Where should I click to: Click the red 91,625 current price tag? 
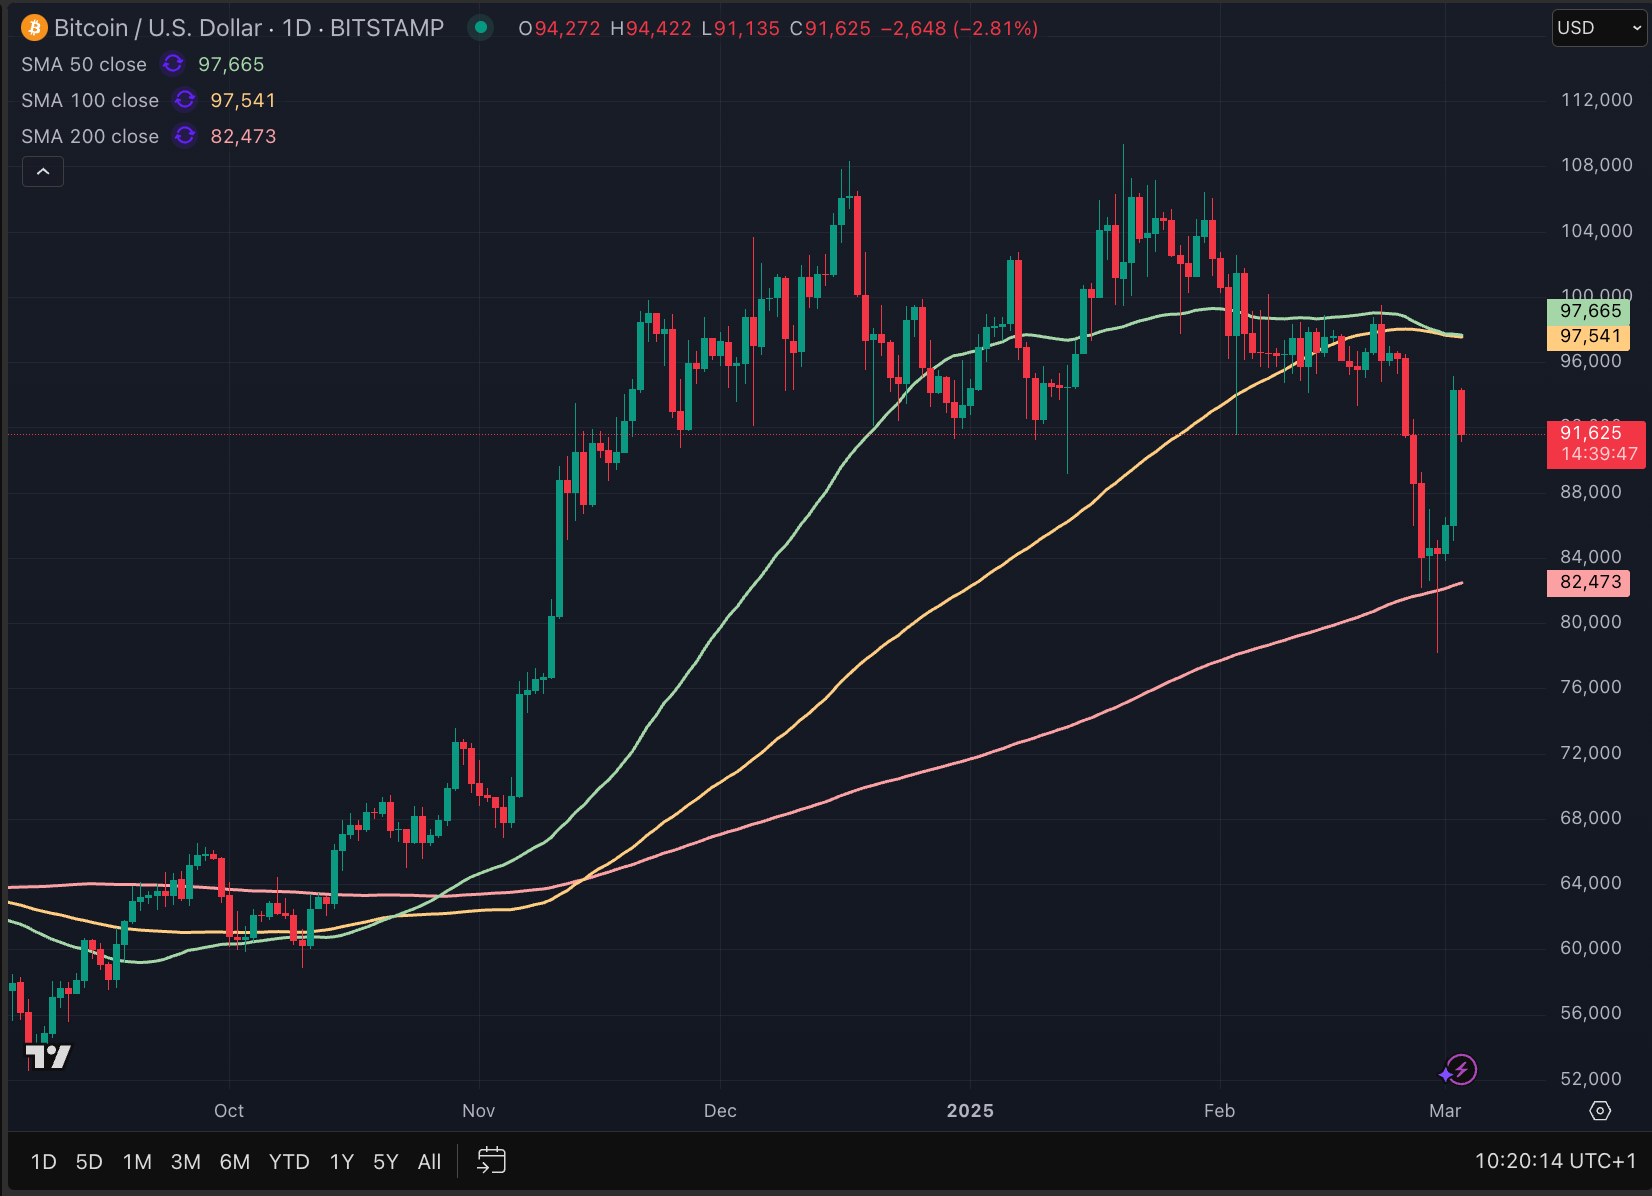click(1596, 443)
